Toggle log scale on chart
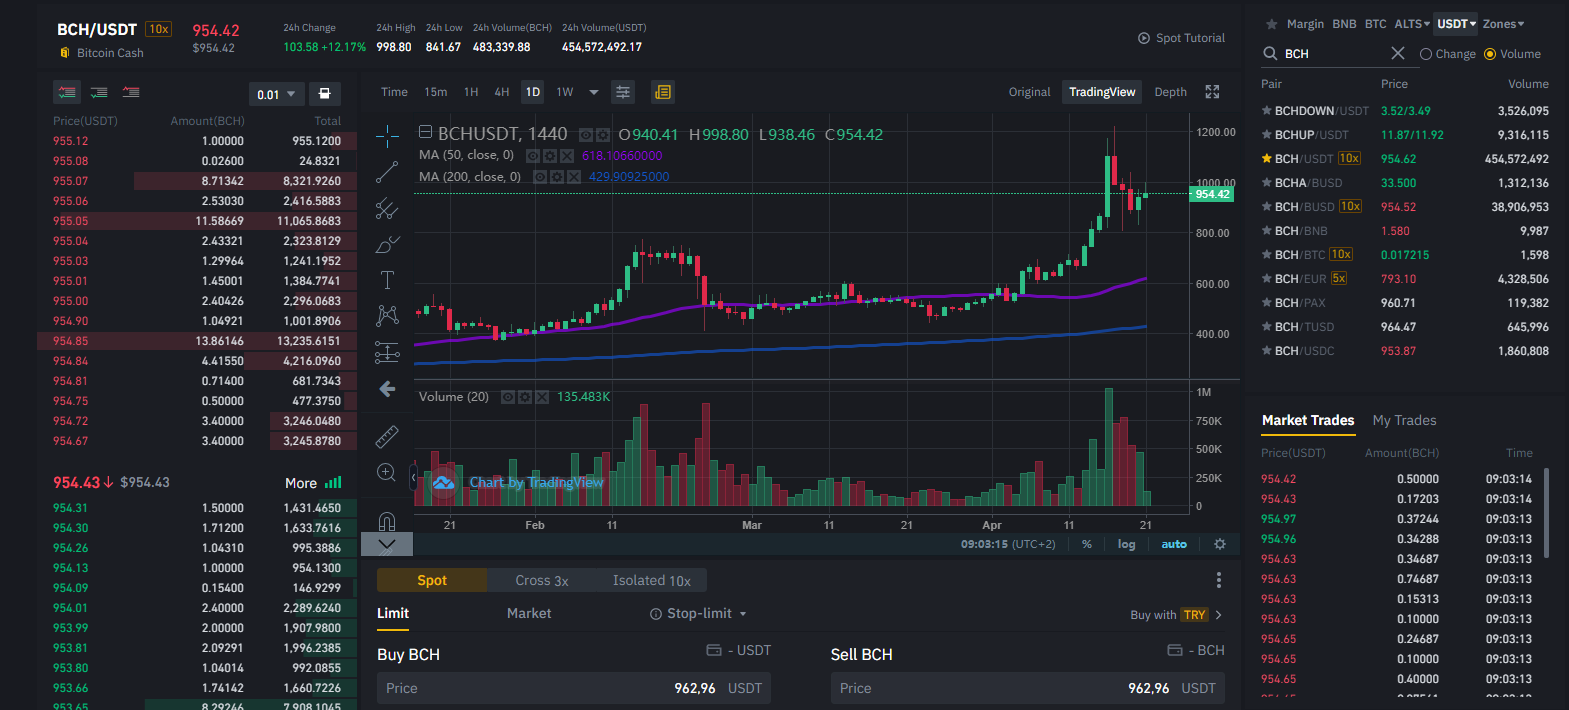 click(1127, 544)
